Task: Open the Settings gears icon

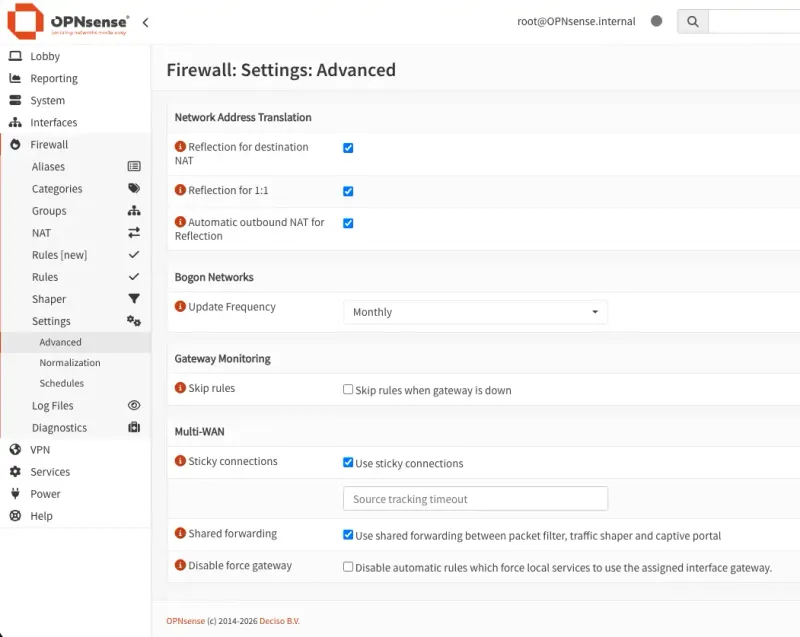Action: (x=132, y=320)
